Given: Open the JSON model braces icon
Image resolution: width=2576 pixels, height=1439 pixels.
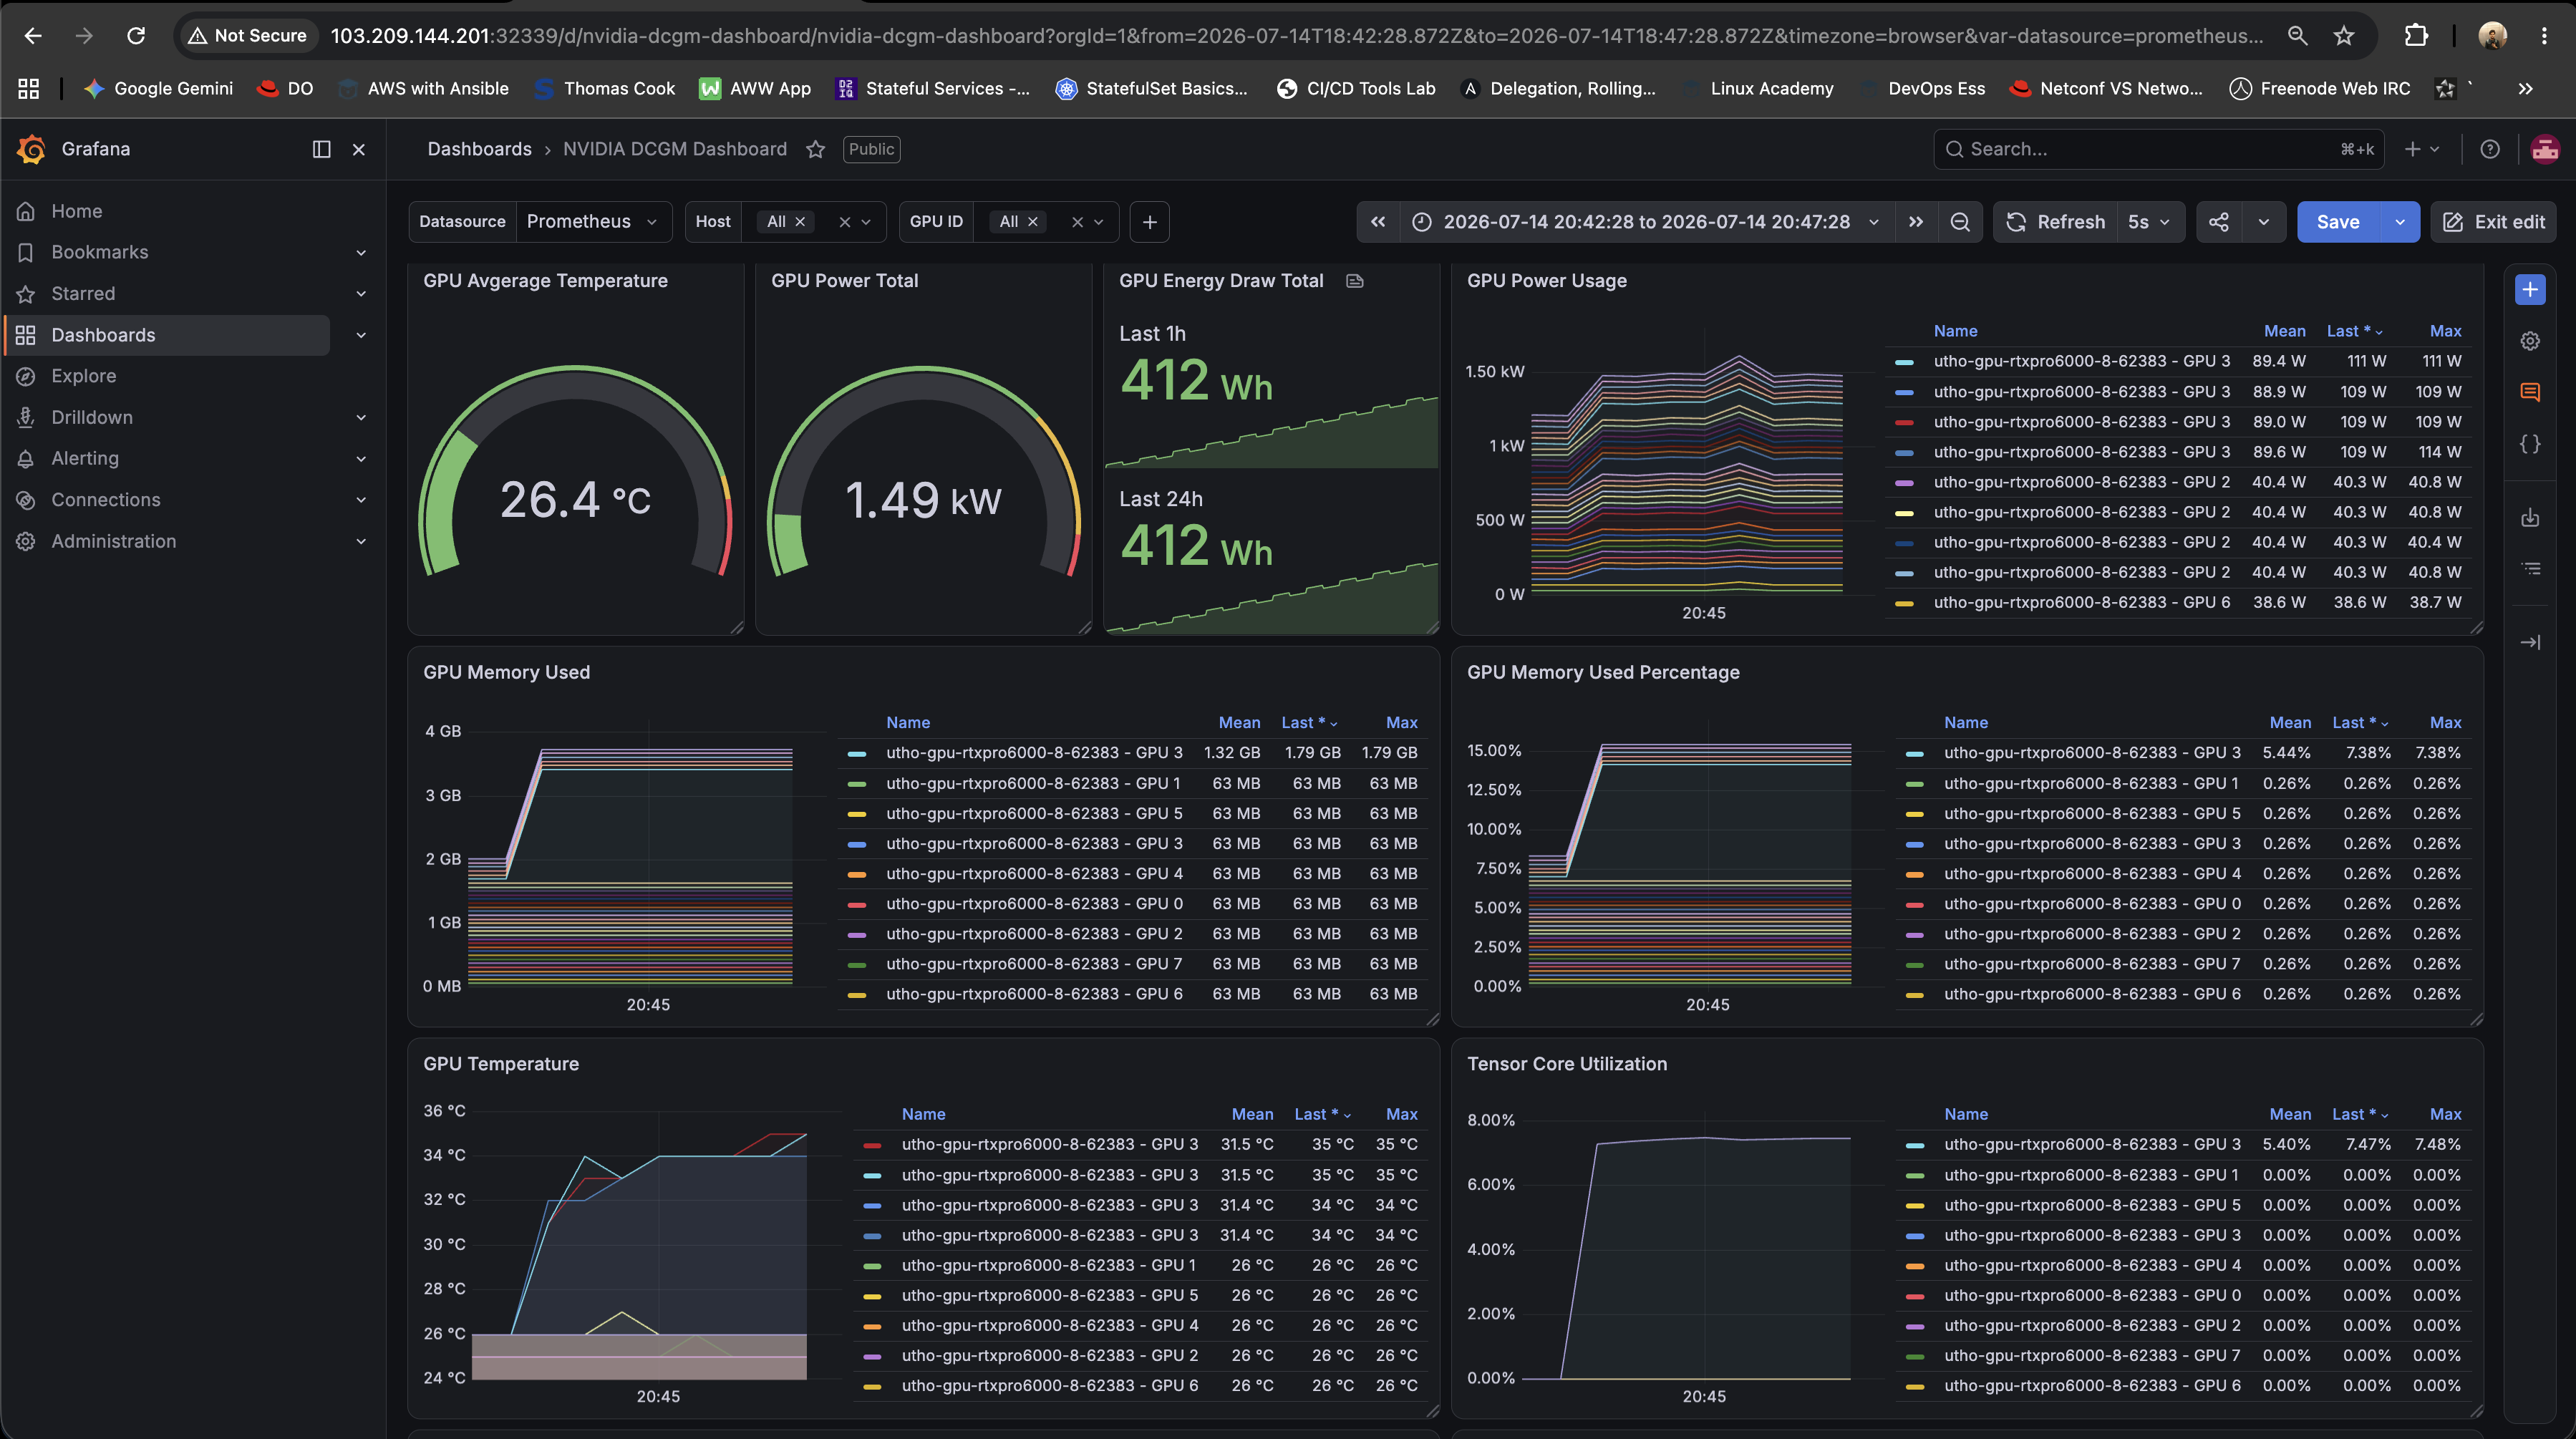Looking at the screenshot, I should pos(2530,444).
